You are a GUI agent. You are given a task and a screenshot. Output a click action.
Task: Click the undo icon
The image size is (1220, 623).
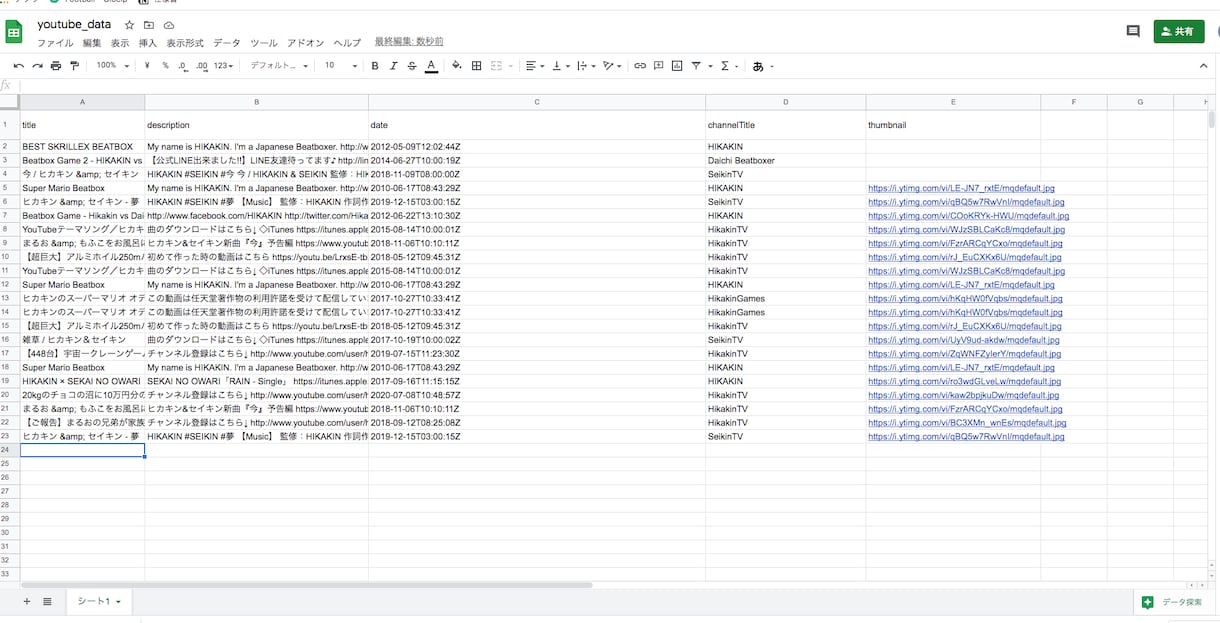tap(18, 66)
